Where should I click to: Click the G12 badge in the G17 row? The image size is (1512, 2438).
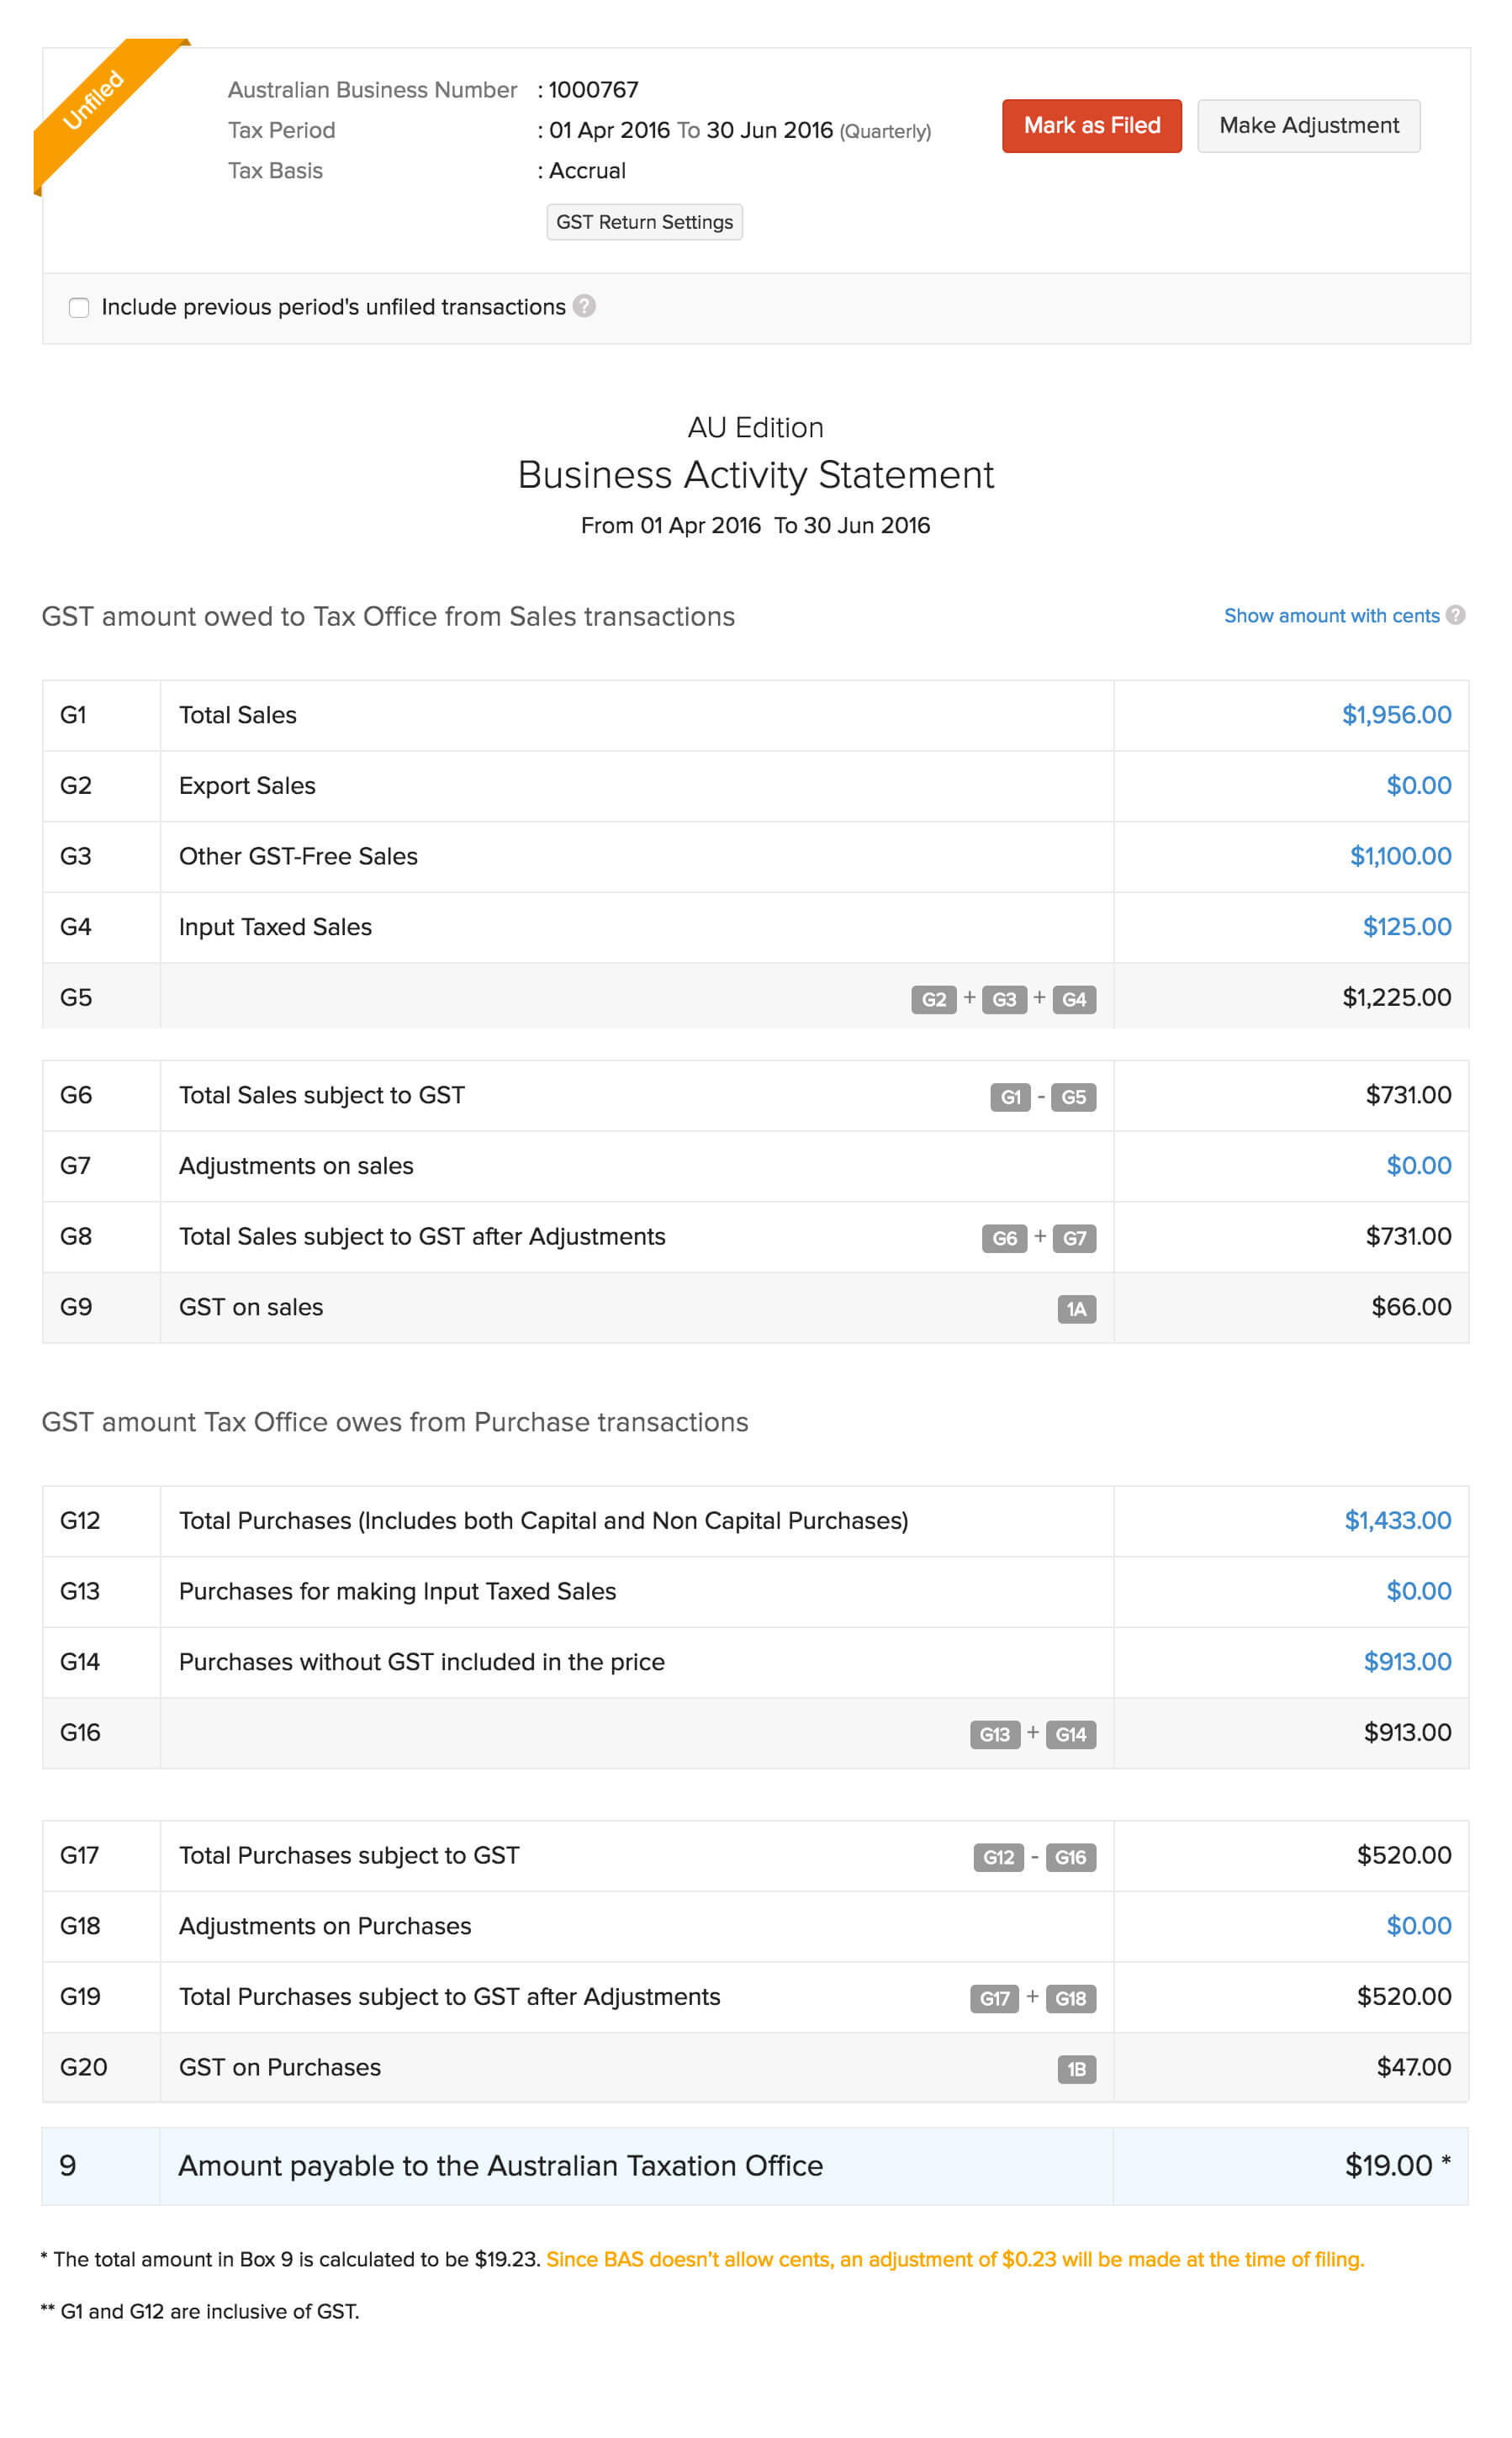coord(998,1857)
